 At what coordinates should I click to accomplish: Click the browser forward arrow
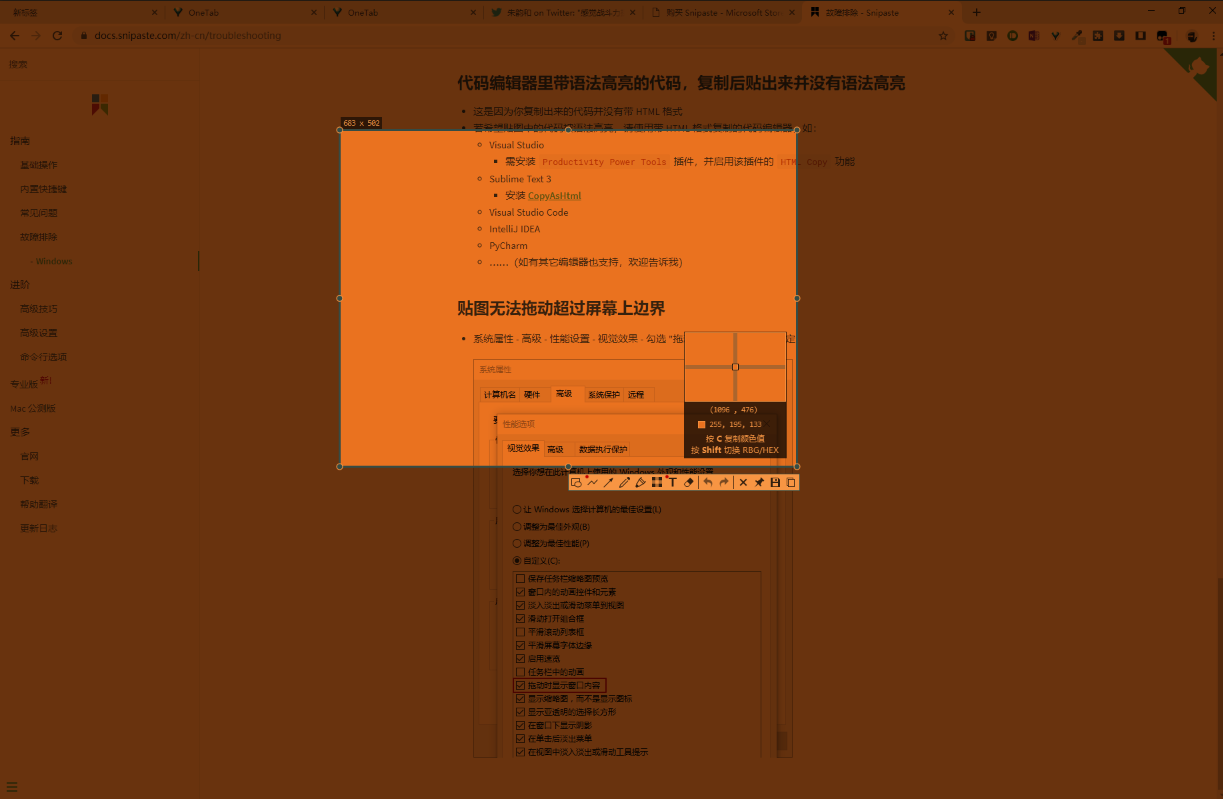pyautogui.click(x=36, y=35)
